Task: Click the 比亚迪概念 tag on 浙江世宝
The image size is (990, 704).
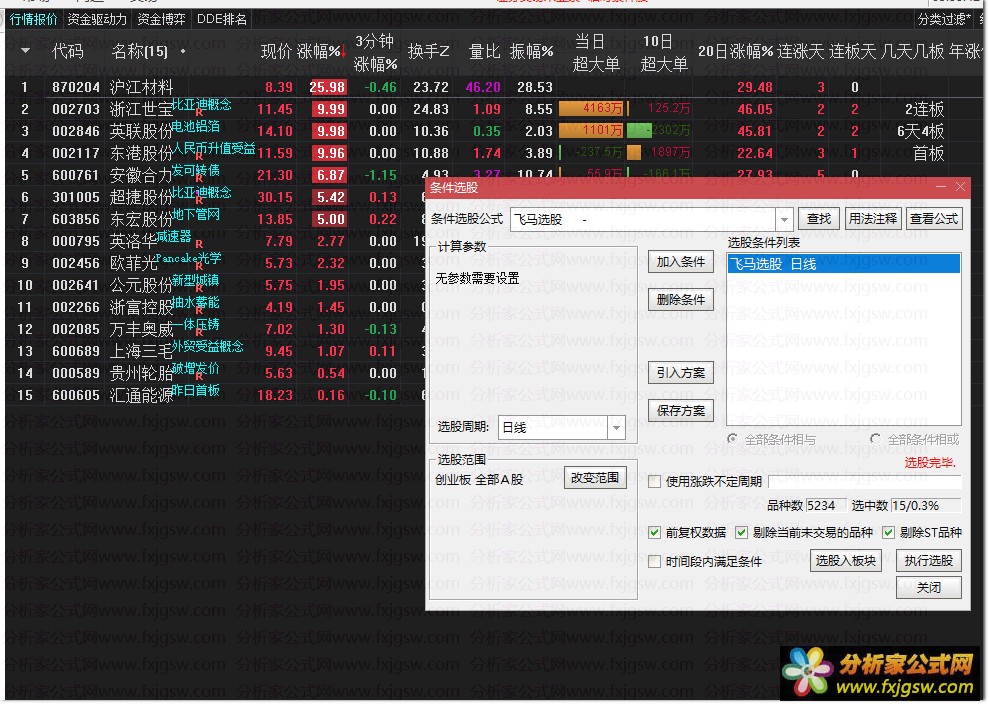Action: coord(201,104)
